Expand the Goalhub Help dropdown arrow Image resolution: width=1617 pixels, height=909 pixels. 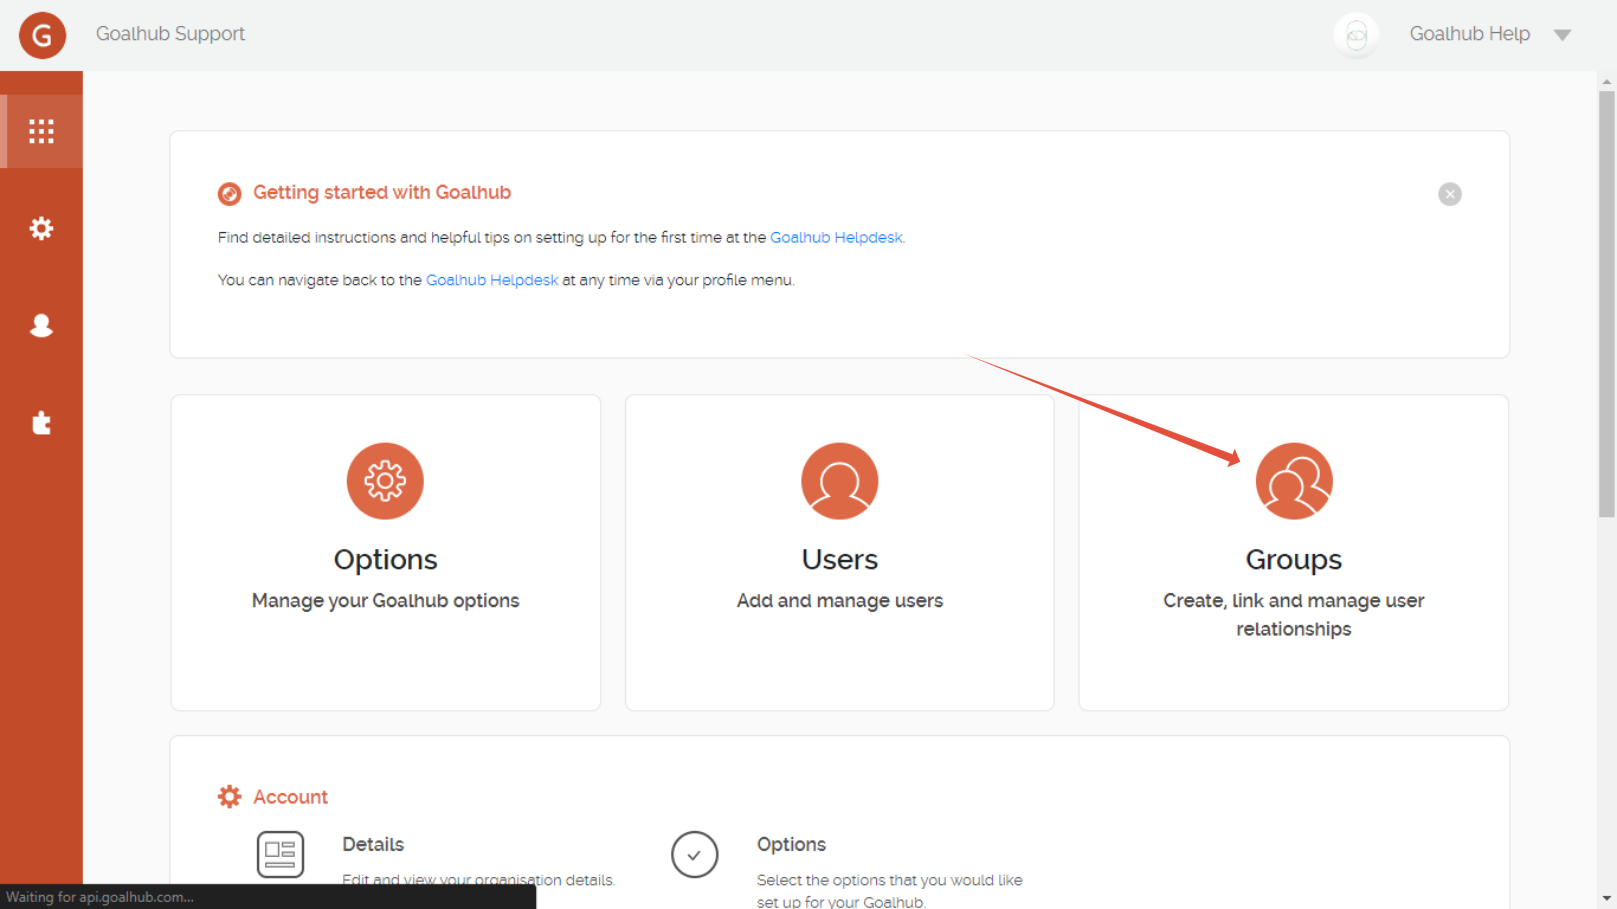point(1562,35)
